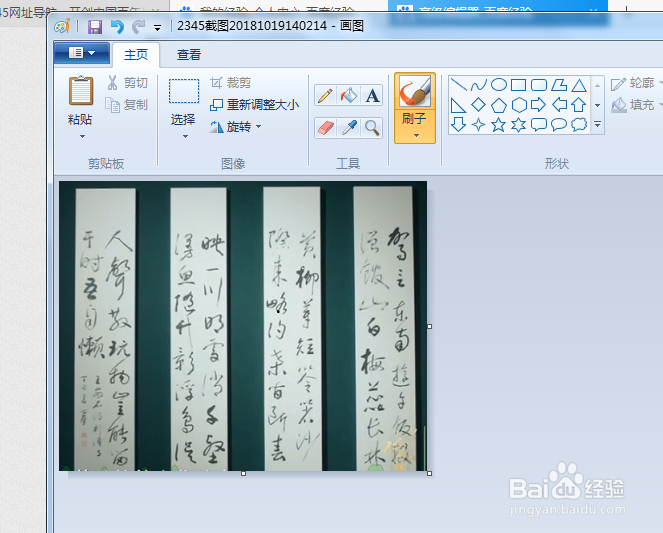Choose the Left arrow shape
Viewport: 663px width, 533px height.
(x=559, y=105)
